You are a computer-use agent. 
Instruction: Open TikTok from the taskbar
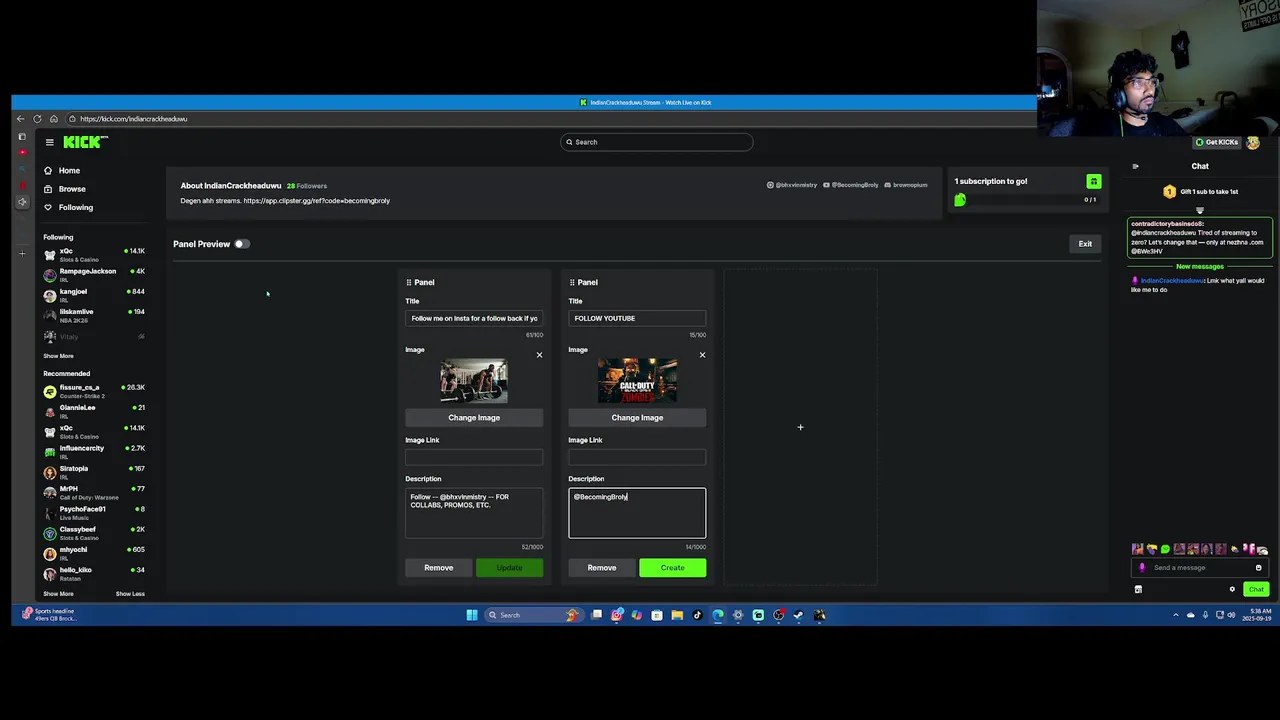click(697, 615)
